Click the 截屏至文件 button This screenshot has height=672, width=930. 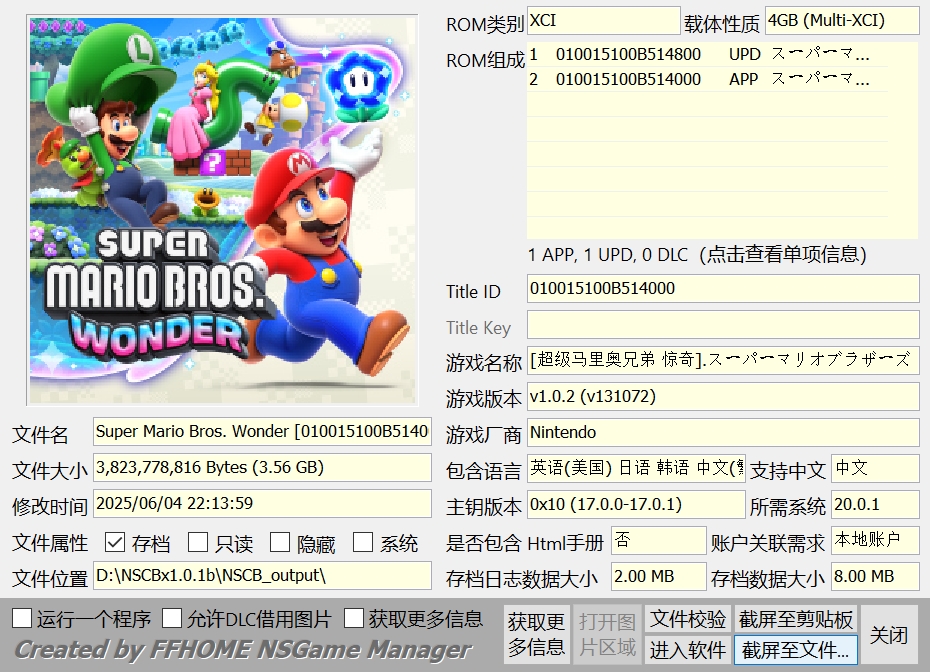point(795,650)
